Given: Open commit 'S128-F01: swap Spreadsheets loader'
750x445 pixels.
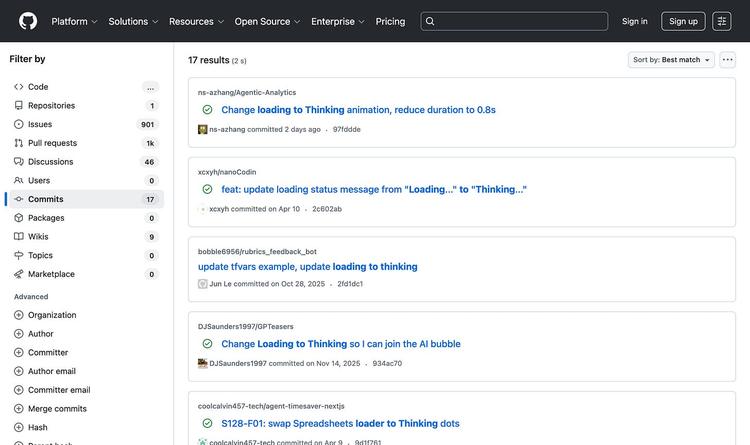Looking at the screenshot, I should click(340, 423).
